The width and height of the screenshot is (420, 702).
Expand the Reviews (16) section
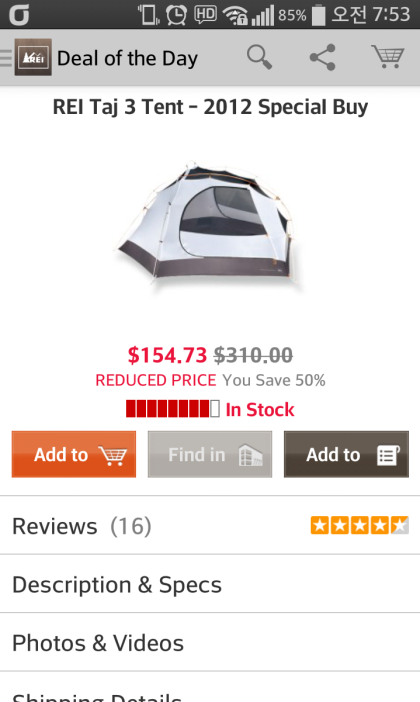point(210,526)
